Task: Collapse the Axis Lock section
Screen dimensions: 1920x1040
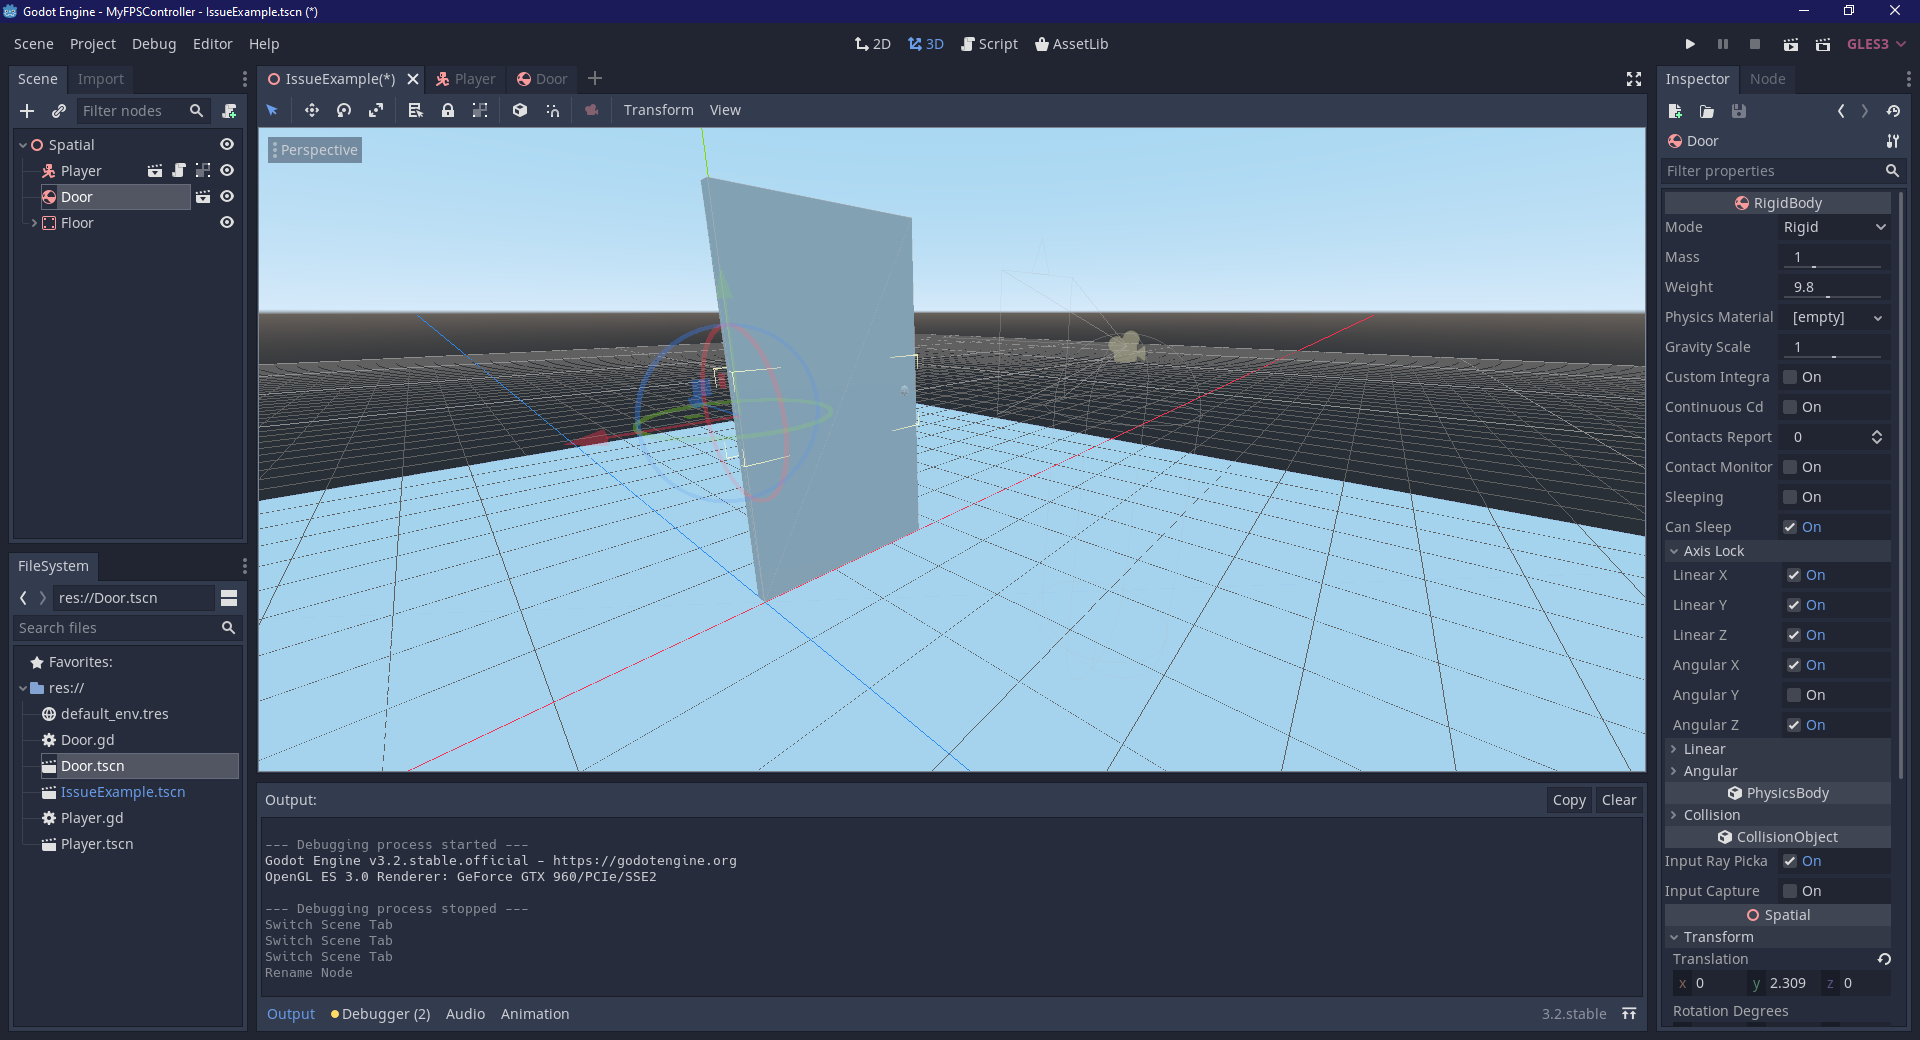Action: coord(1777,551)
